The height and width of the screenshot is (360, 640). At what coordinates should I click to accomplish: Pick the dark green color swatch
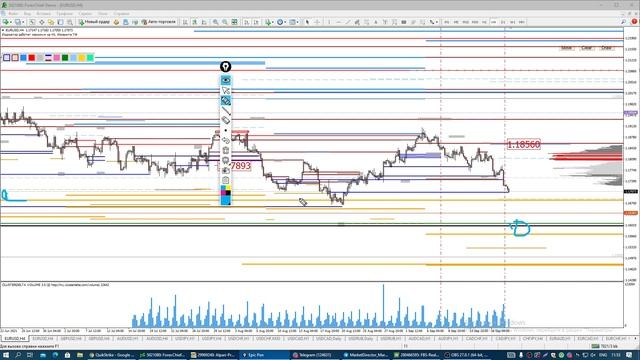65,58
